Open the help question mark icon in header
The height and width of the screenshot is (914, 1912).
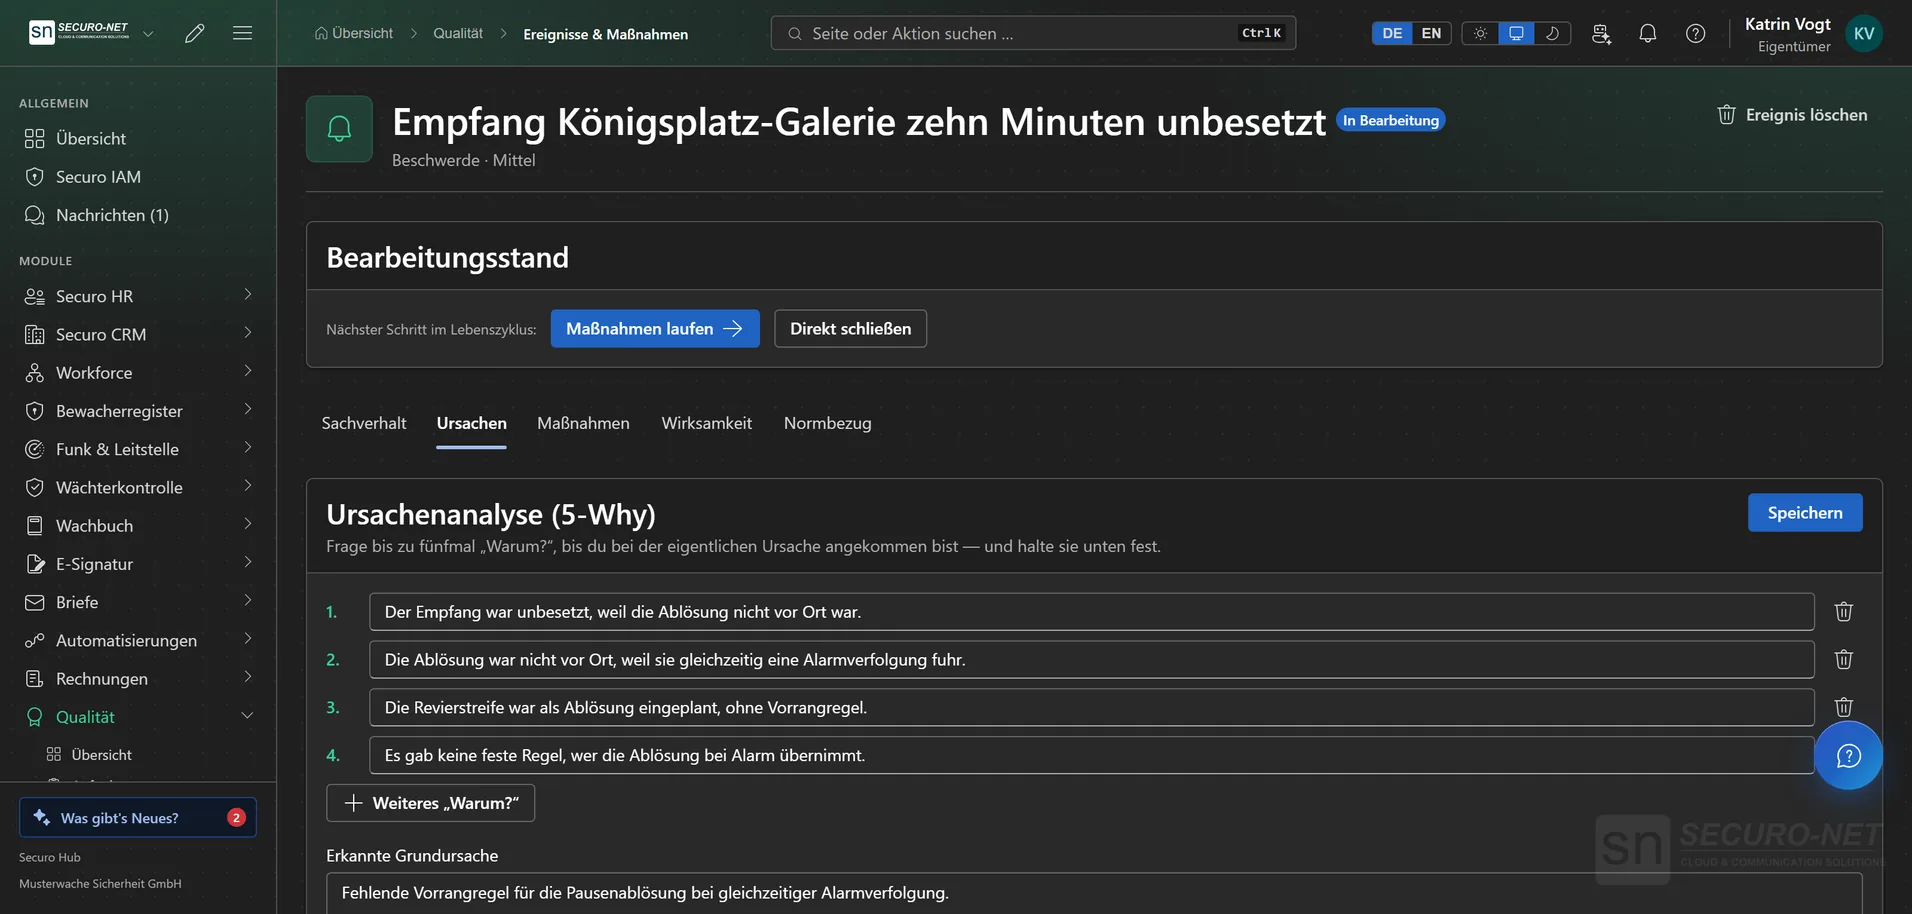(x=1696, y=33)
